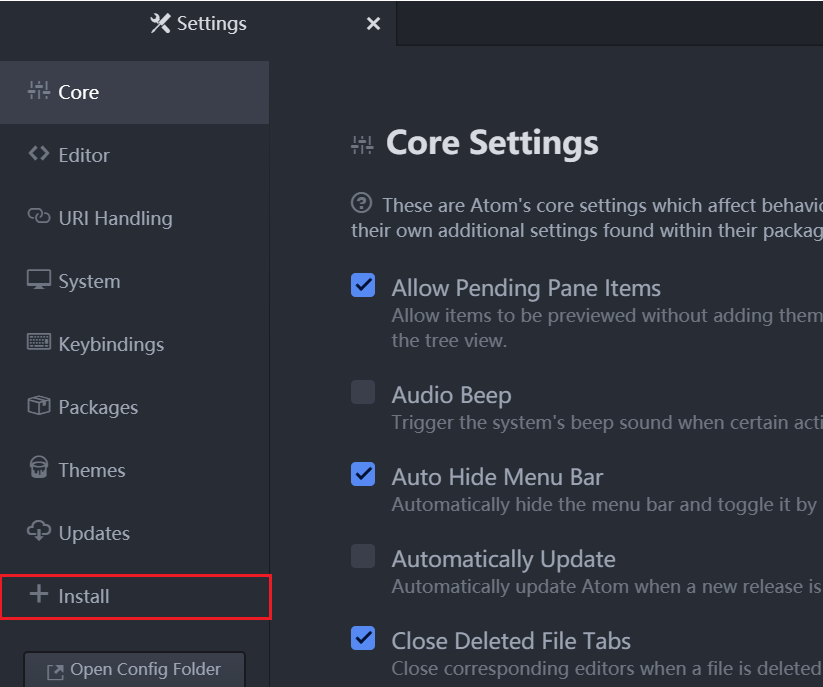Go to the Keybindings section
This screenshot has width=823, height=687.
[x=111, y=344]
